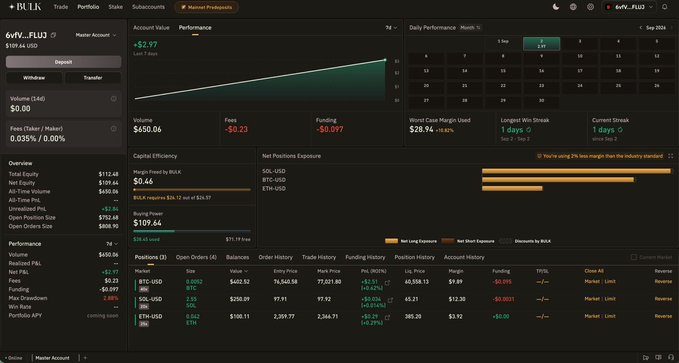Open the Order History tab
679x363 pixels.
pyautogui.click(x=275, y=257)
